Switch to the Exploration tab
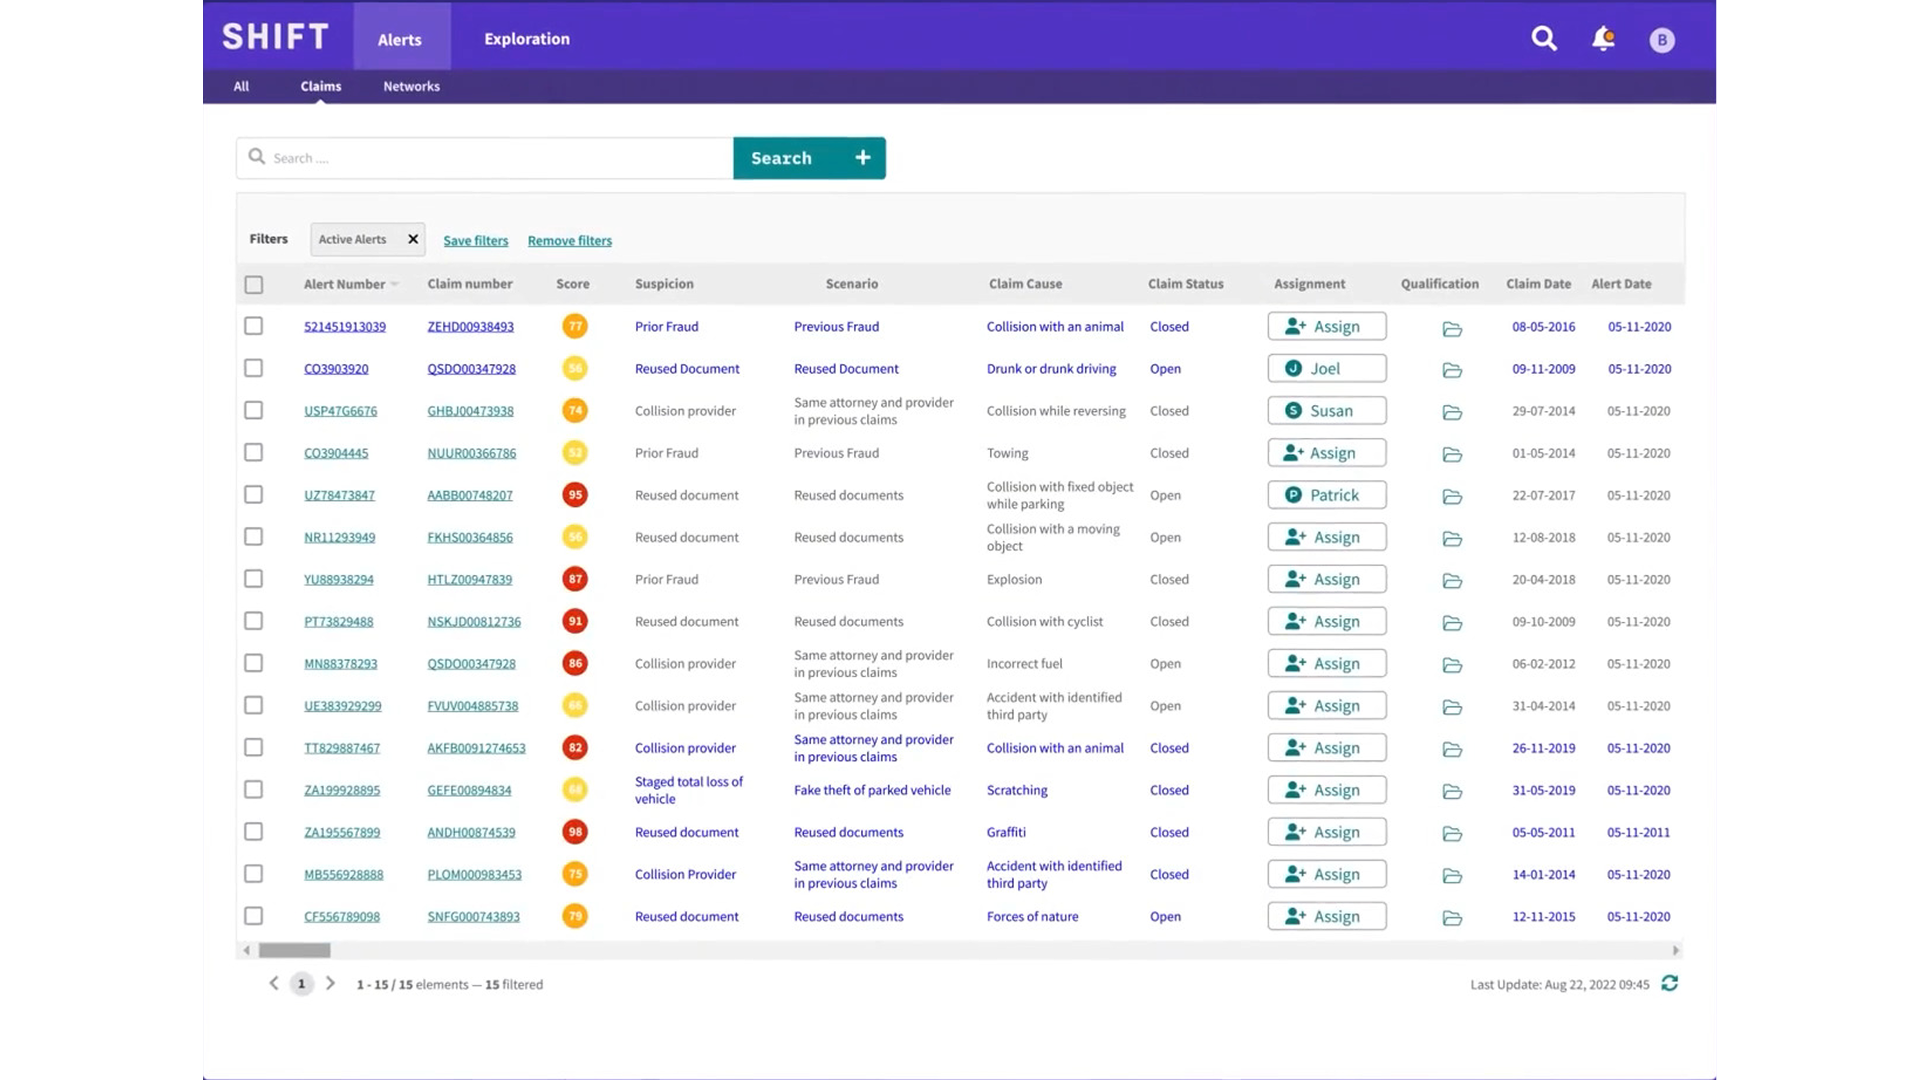This screenshot has height=1080, width=1920. point(526,39)
